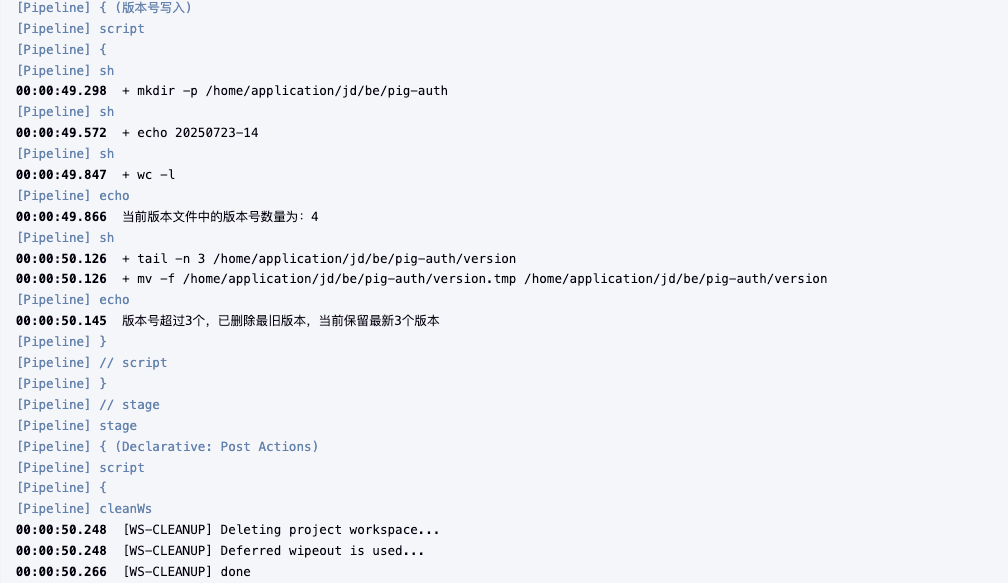This screenshot has width=1008, height=583.
Task: Click the Pipeline // script line
Action: pyautogui.click(x=92, y=363)
